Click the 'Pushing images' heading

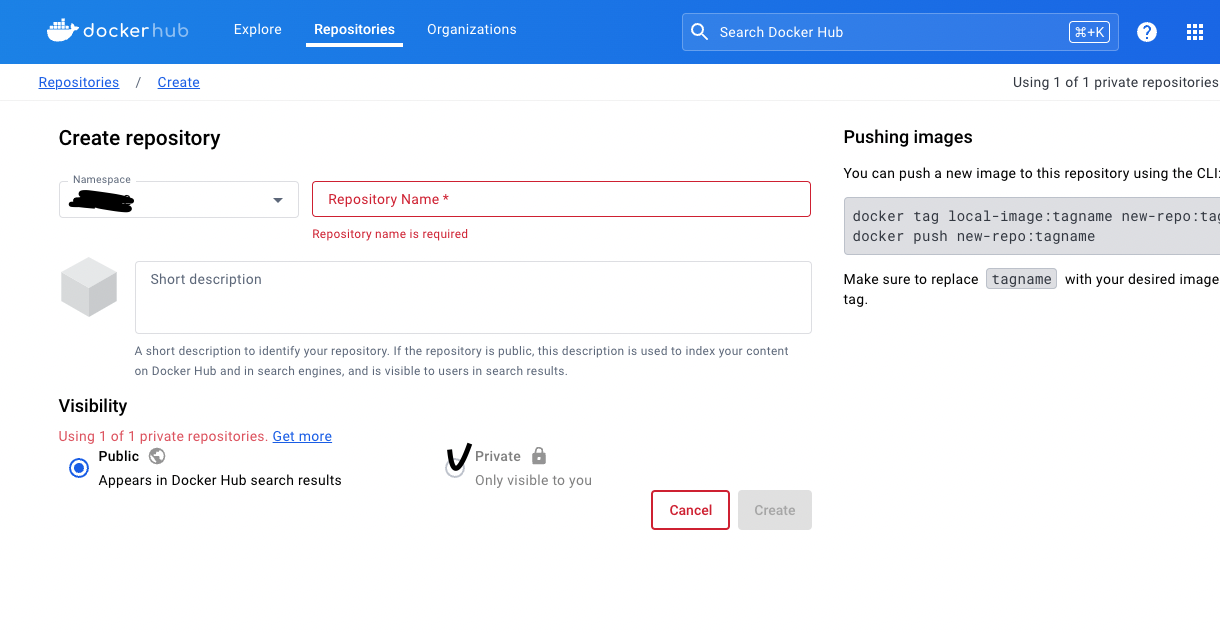point(908,137)
